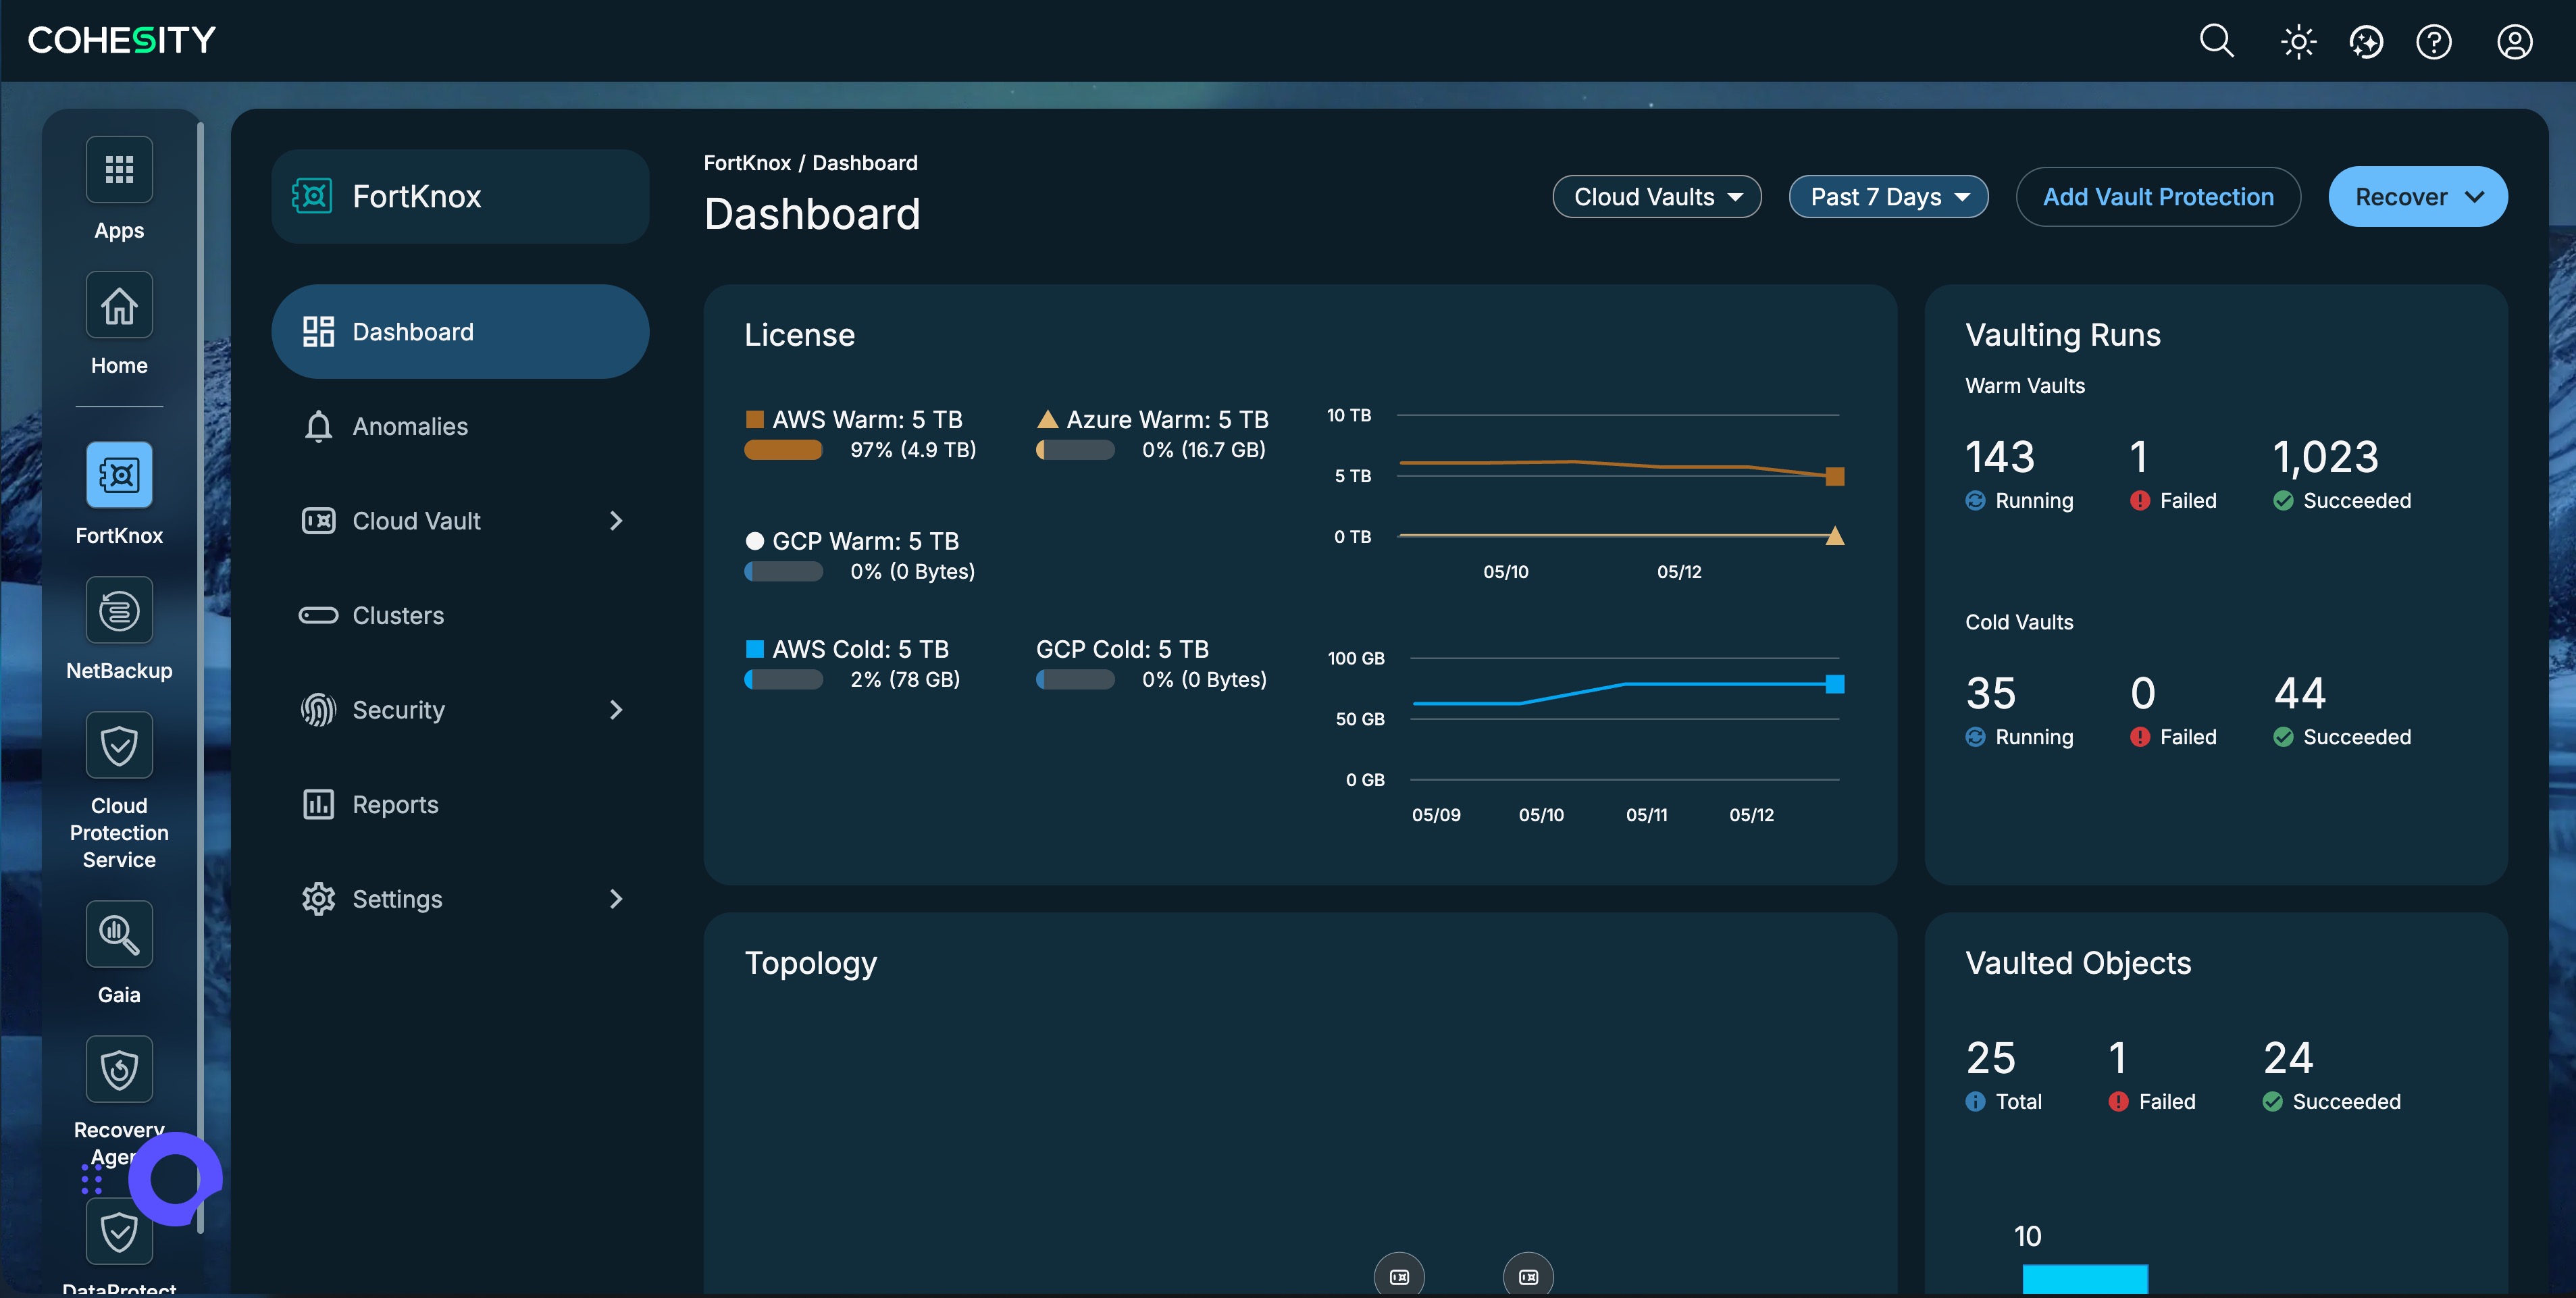Viewport: 2576px width, 1298px height.
Task: Go to Home in the app rail
Action: (x=119, y=305)
